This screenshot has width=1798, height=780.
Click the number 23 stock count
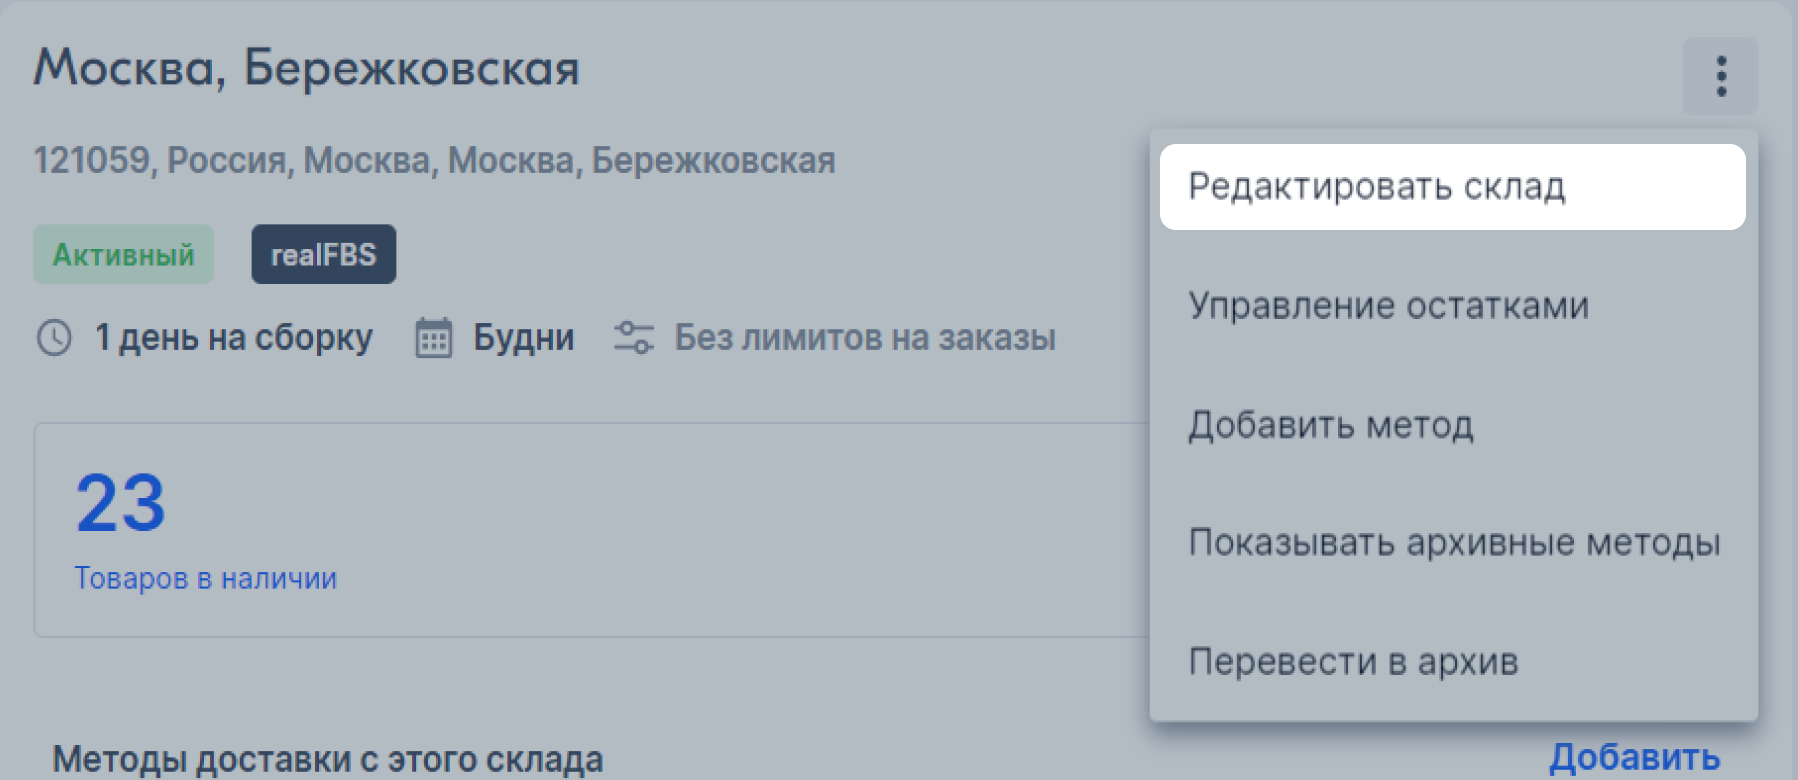(121, 503)
